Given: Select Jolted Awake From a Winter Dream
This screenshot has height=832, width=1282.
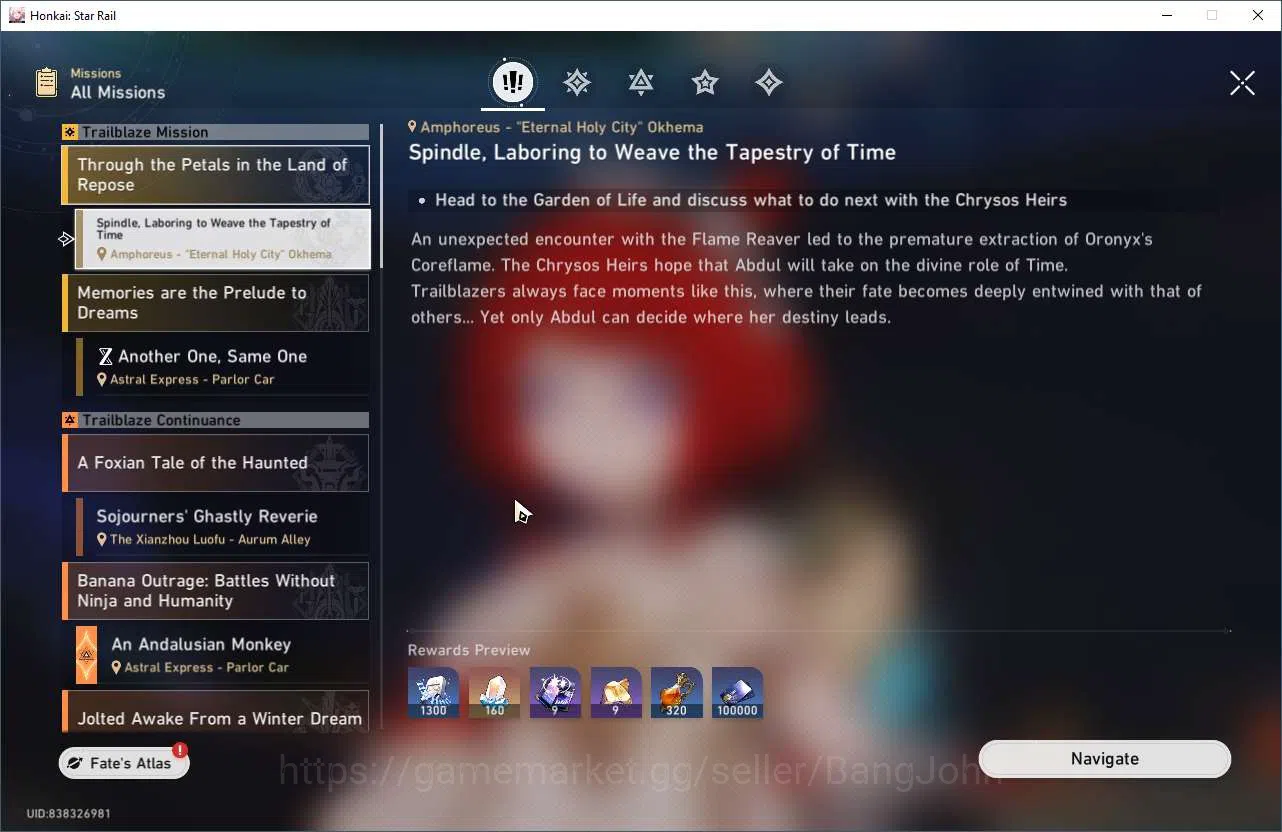Looking at the screenshot, I should (x=216, y=710).
